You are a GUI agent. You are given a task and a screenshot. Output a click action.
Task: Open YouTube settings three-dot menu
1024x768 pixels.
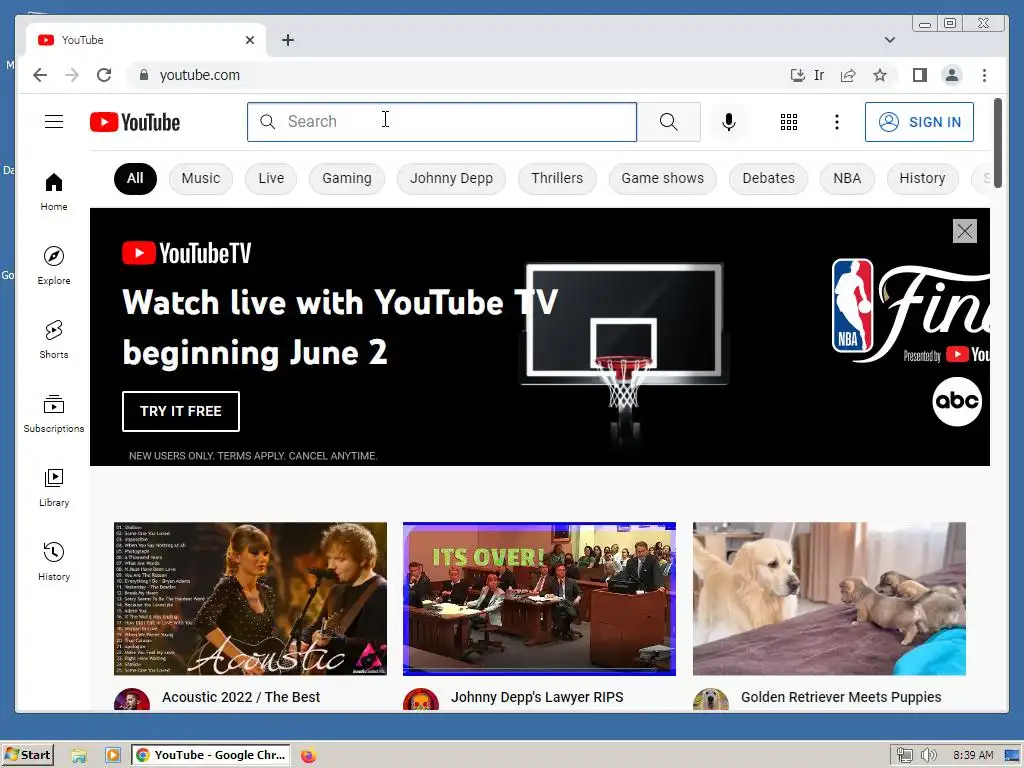(837, 121)
